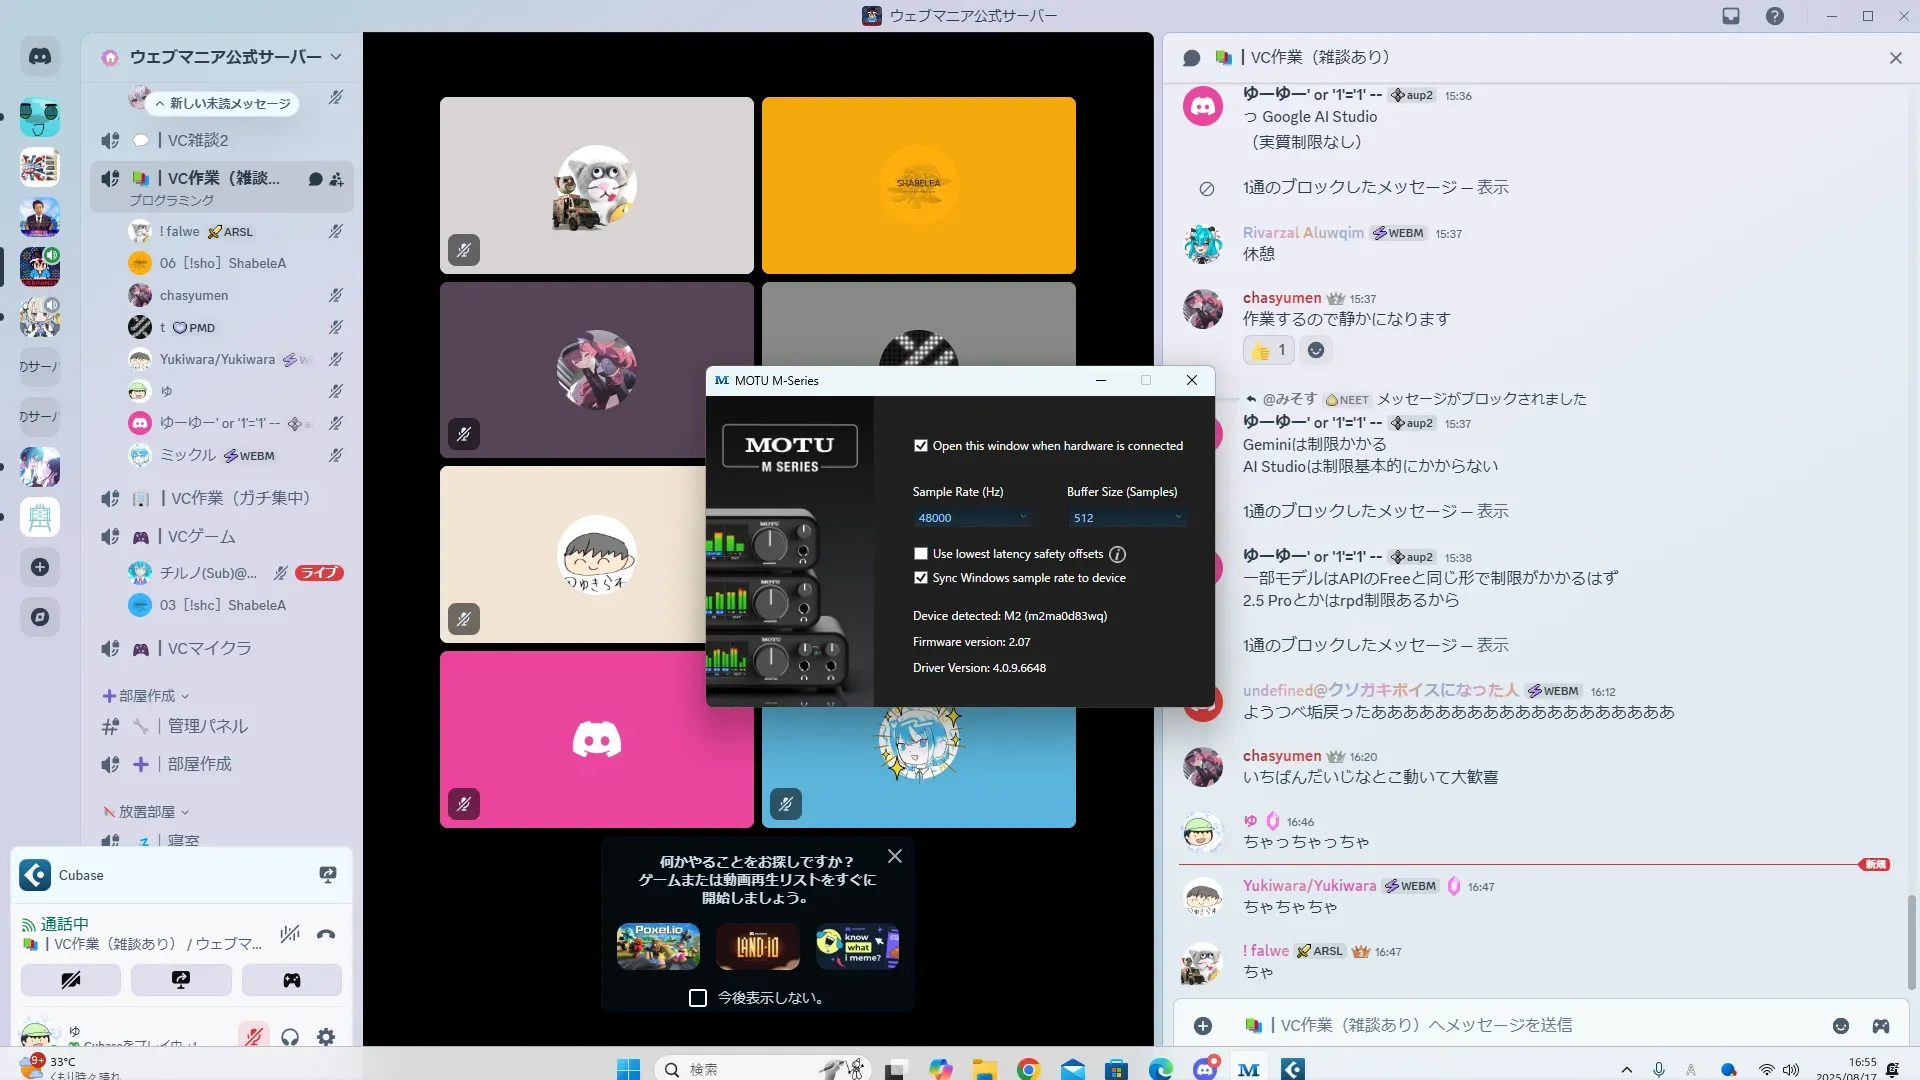Enable 'Use lowest latency safety offsets' checkbox
The image size is (1920, 1080).
tap(921, 554)
